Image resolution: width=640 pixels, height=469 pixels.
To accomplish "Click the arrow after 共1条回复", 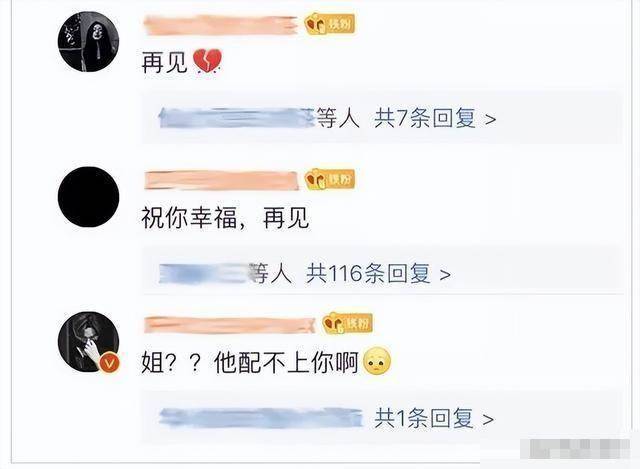I will click(x=488, y=419).
